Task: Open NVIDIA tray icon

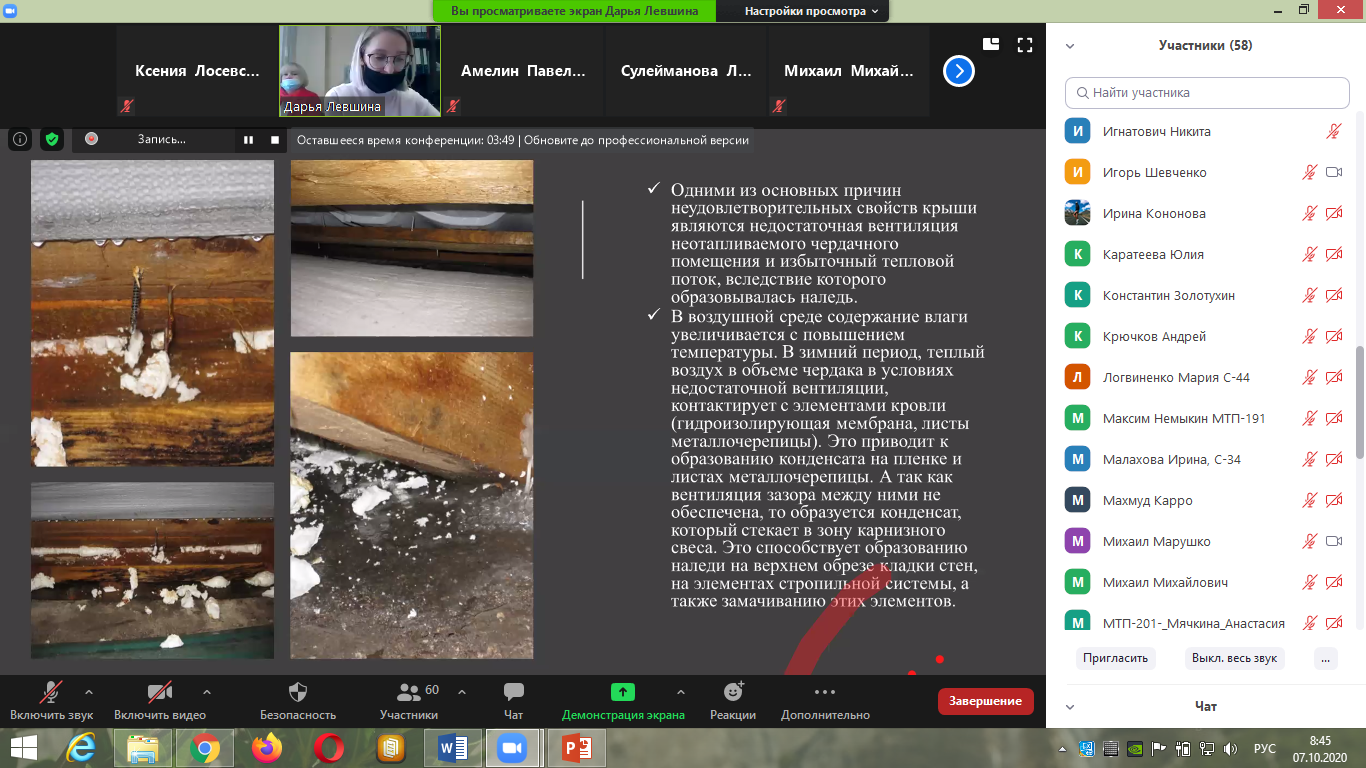Action: [1135, 748]
